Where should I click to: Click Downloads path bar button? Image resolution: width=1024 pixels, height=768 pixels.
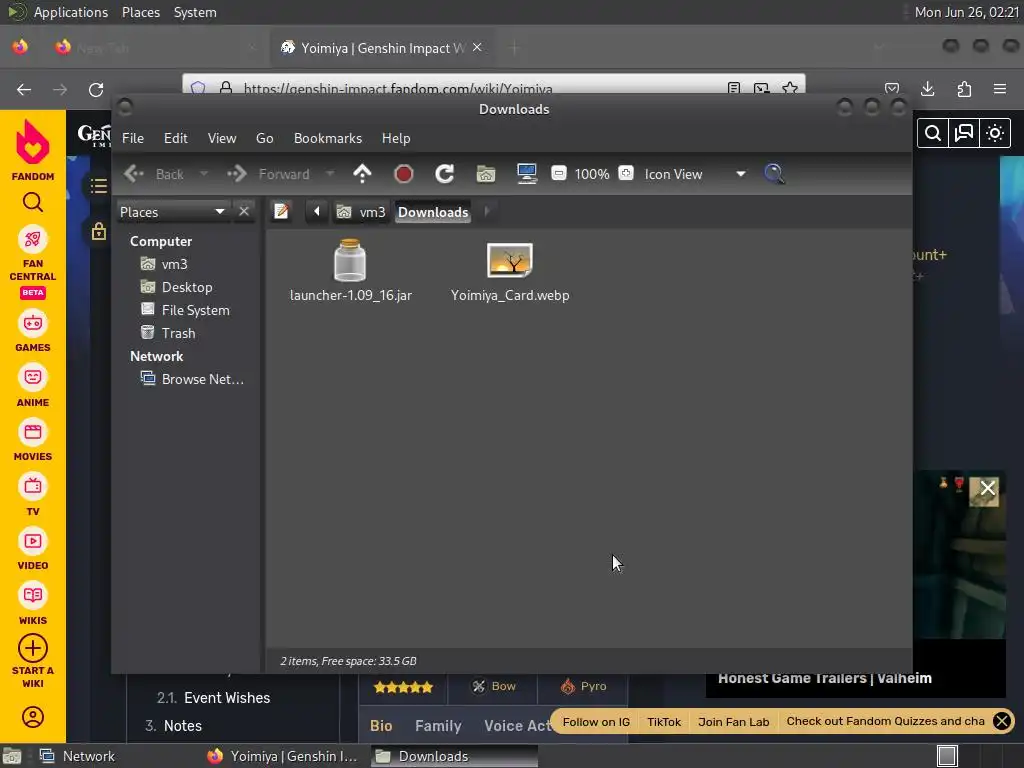pos(433,212)
